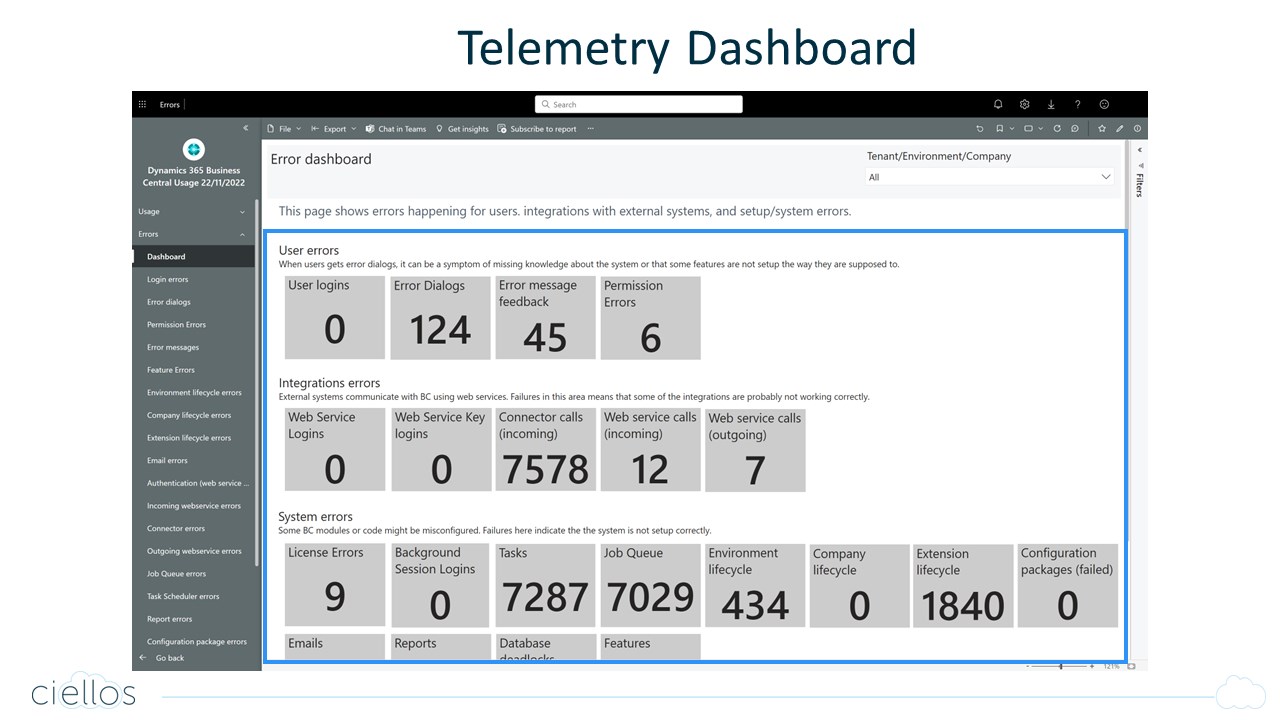Open the bookmark icon in toolbar
1280x720 pixels.
pos(1000,129)
